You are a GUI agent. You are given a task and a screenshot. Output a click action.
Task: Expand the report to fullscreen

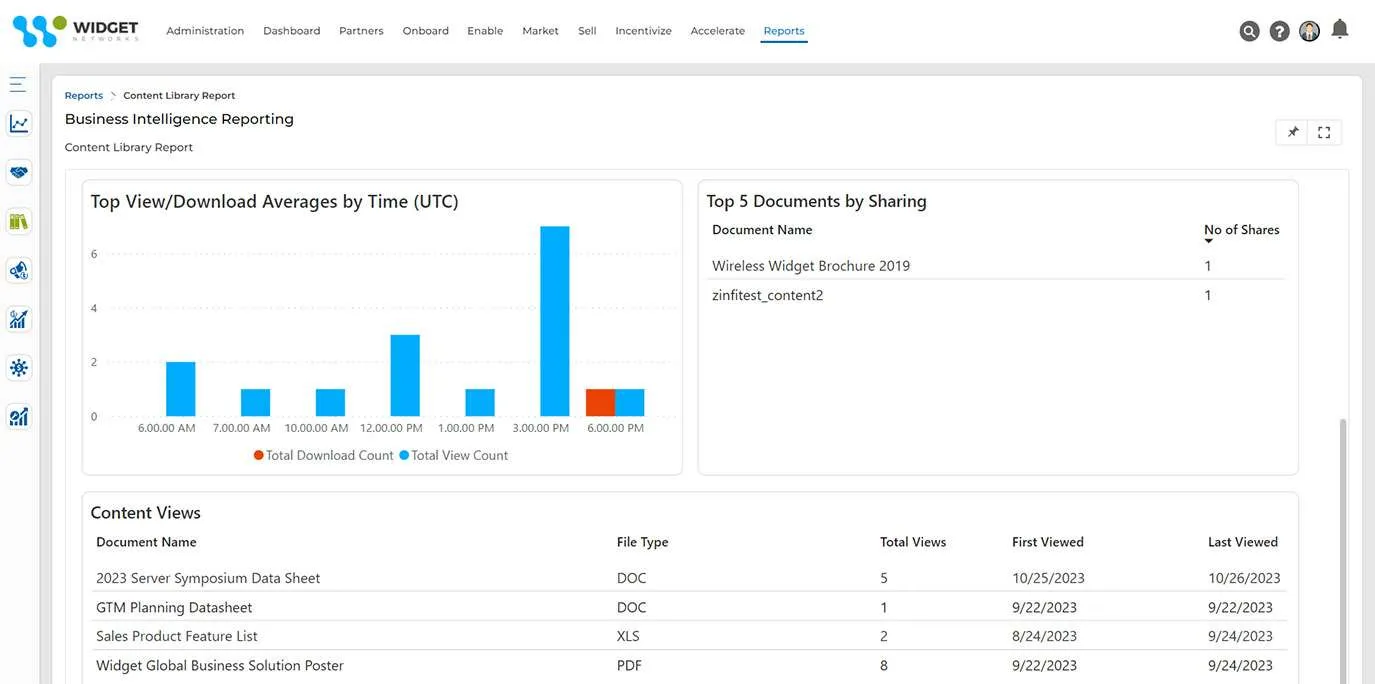click(x=1324, y=132)
